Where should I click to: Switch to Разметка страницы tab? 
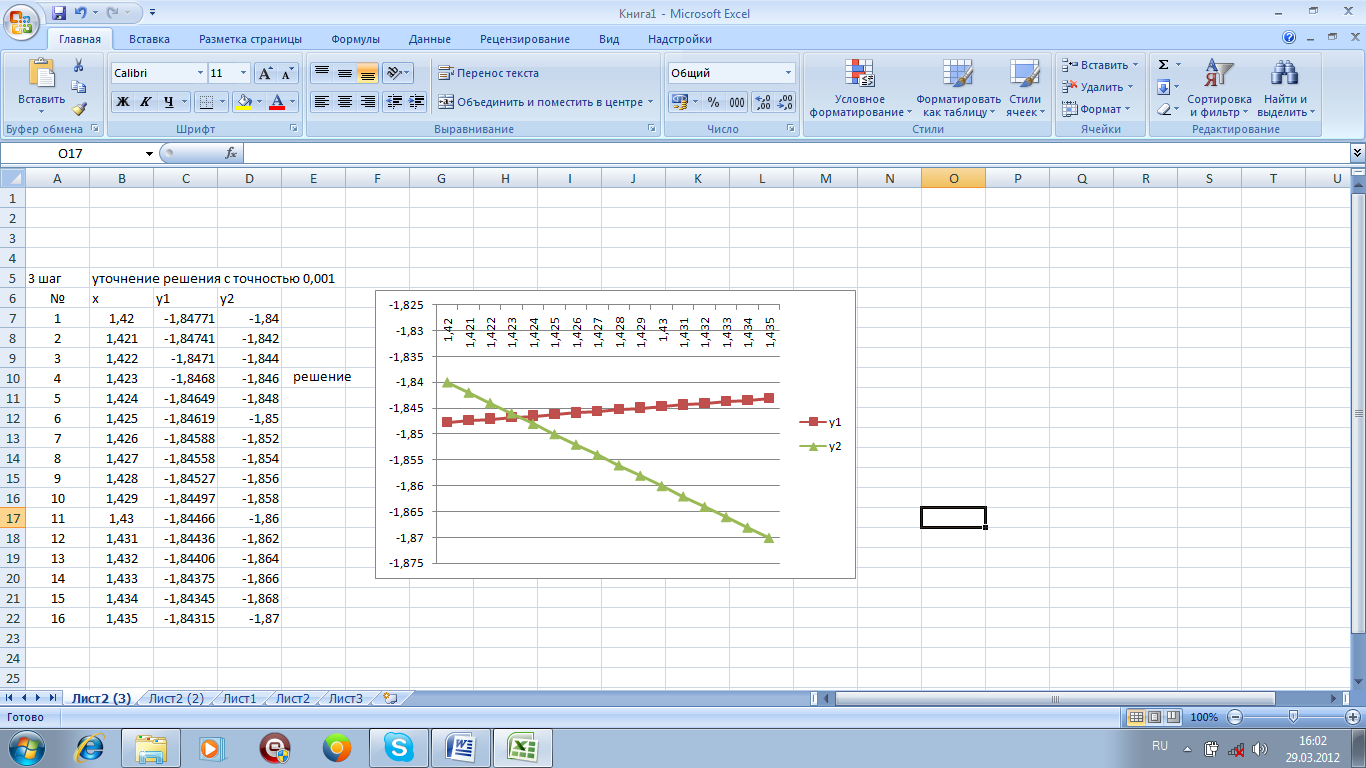(250, 39)
